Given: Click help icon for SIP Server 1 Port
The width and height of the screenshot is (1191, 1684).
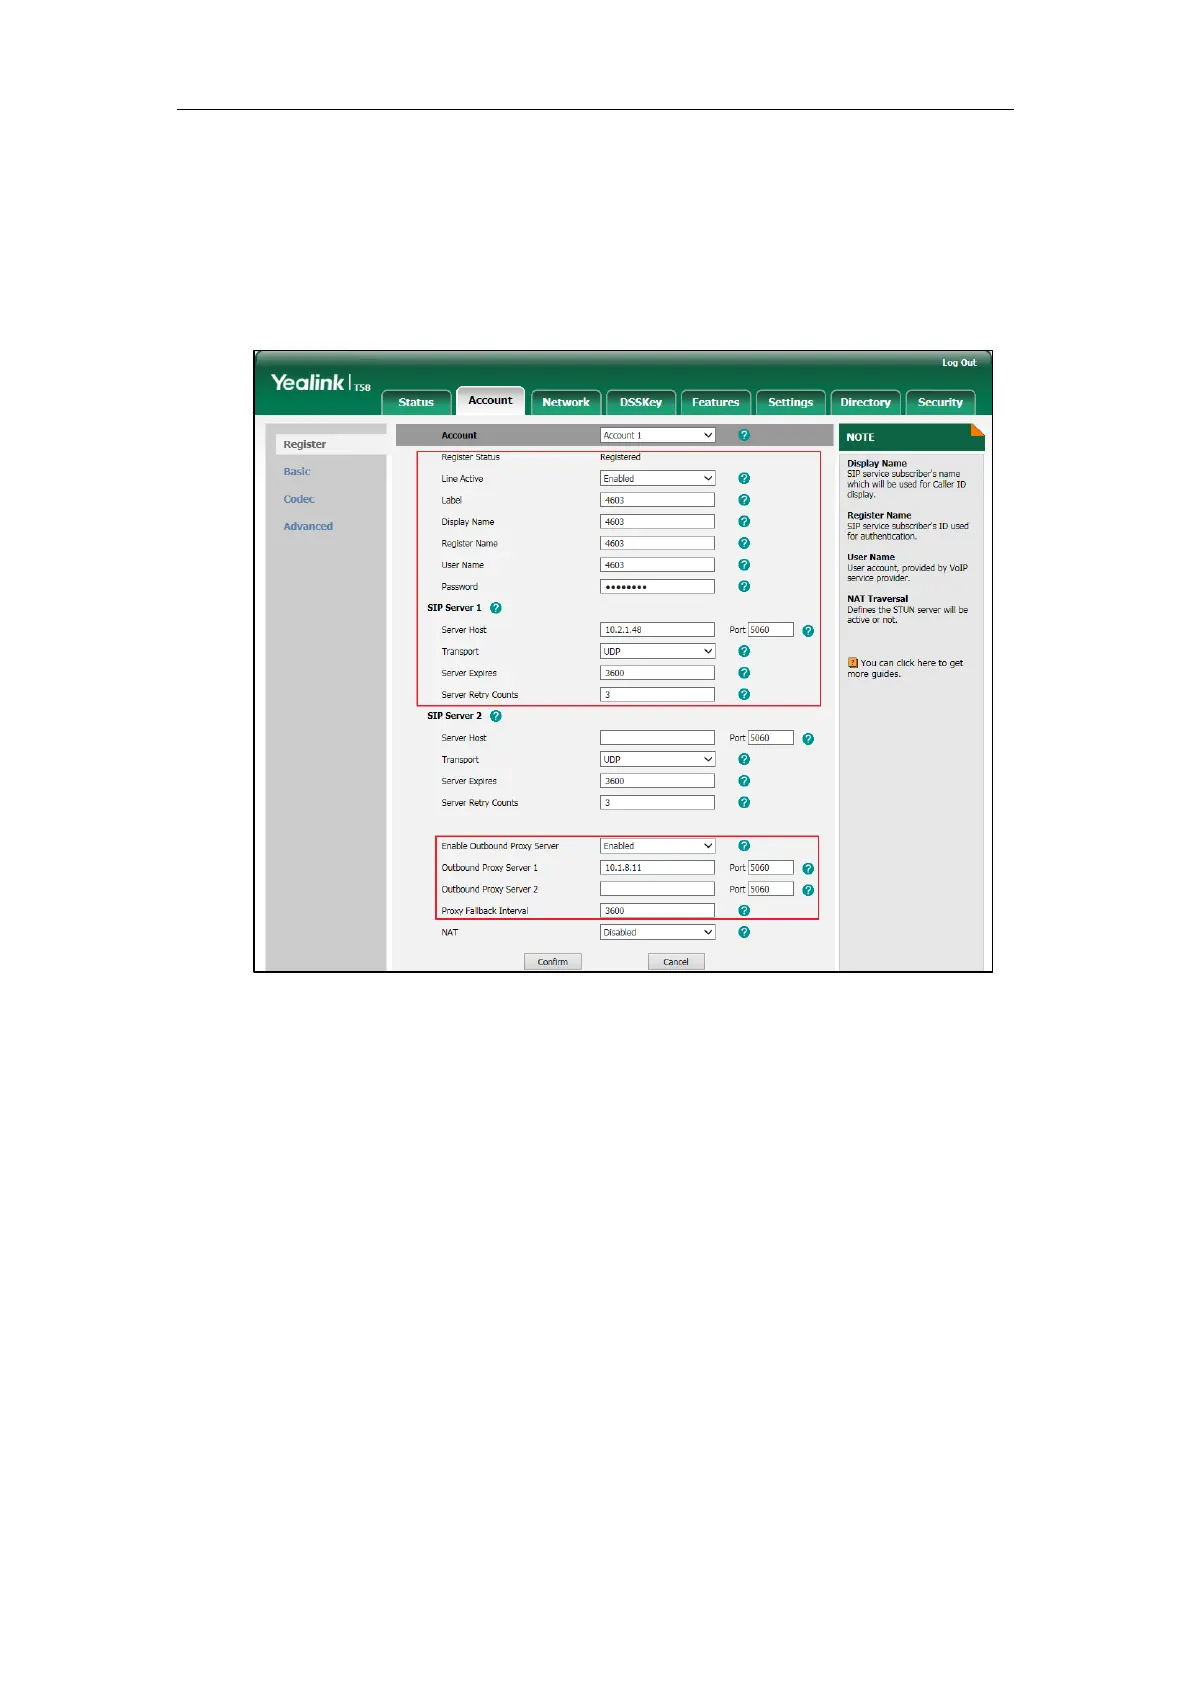Looking at the screenshot, I should pyautogui.click(x=808, y=631).
